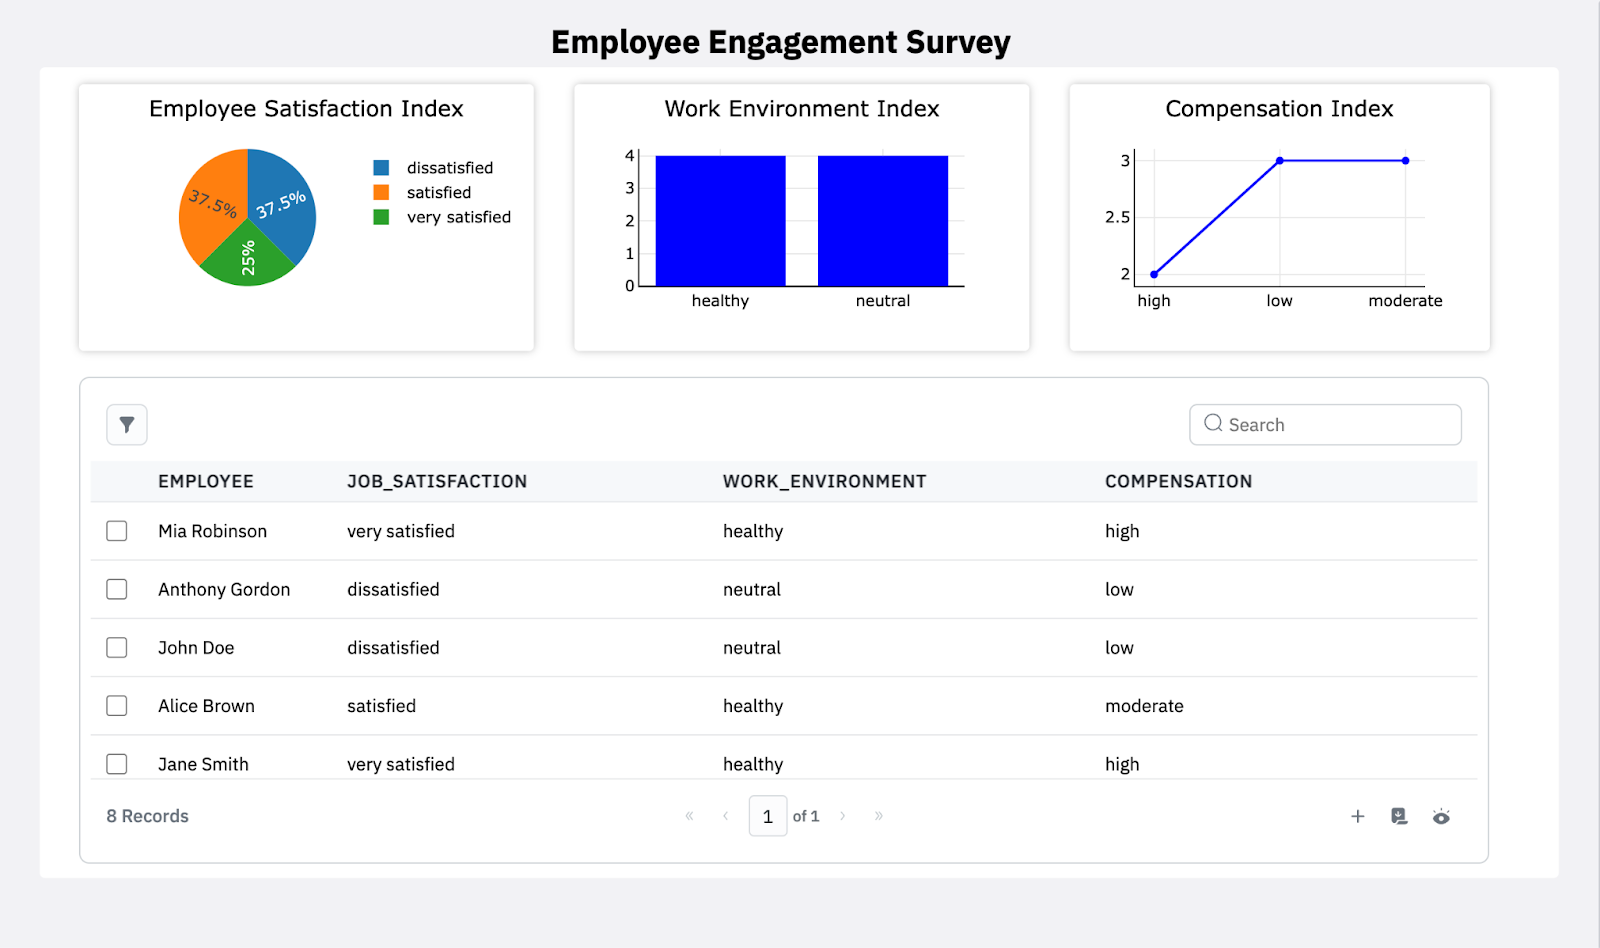Open the filter panel with the funnel icon
The height and width of the screenshot is (948, 1600).
pos(126,424)
